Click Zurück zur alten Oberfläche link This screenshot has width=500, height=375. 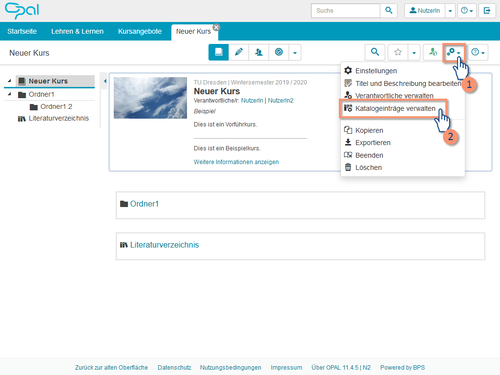point(111,367)
